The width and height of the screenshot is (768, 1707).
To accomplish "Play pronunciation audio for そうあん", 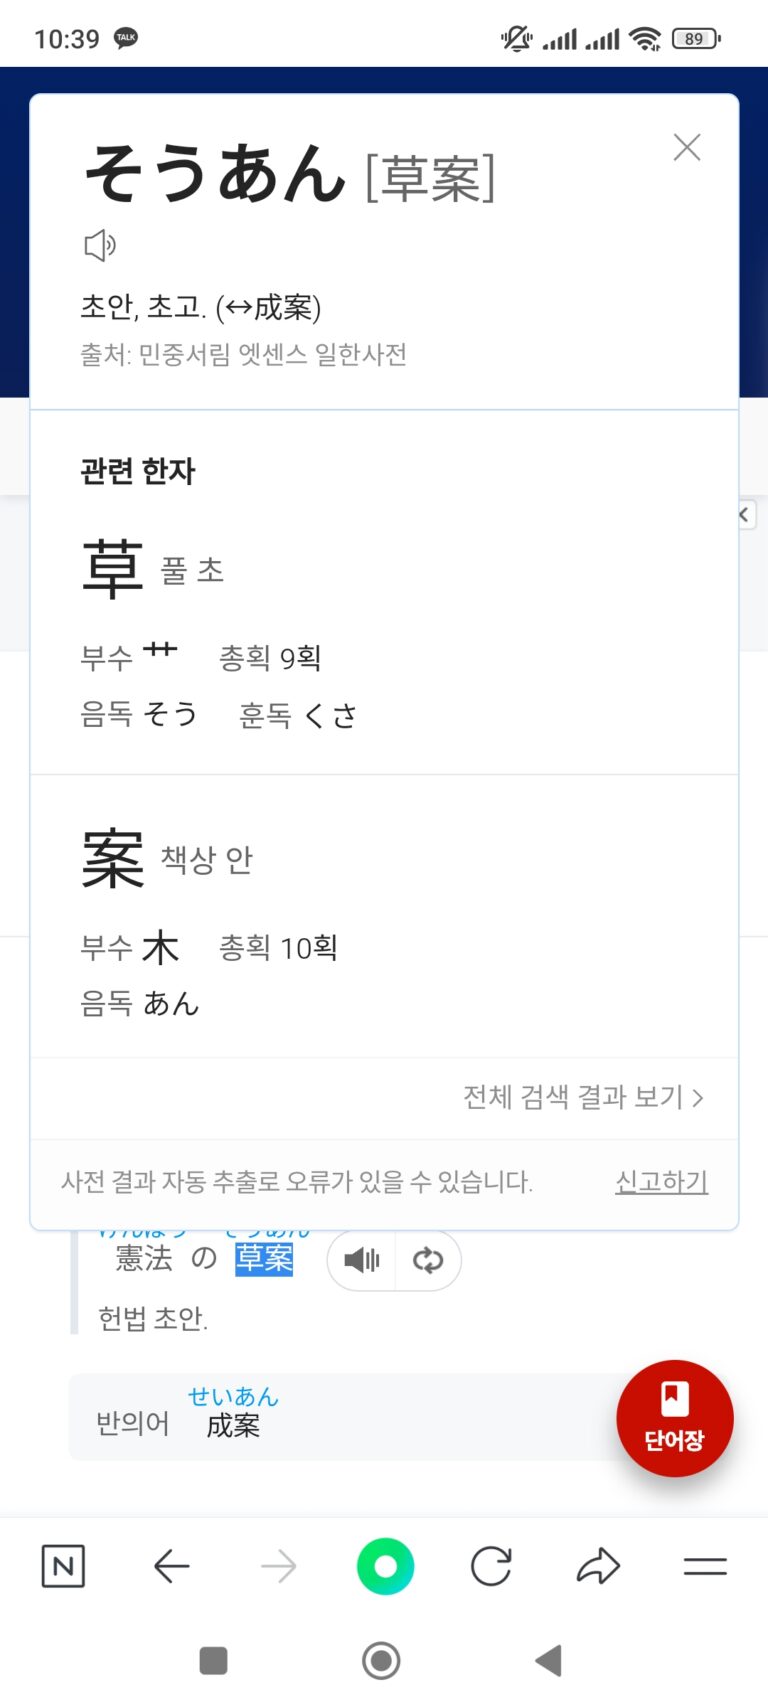I will click(x=99, y=245).
